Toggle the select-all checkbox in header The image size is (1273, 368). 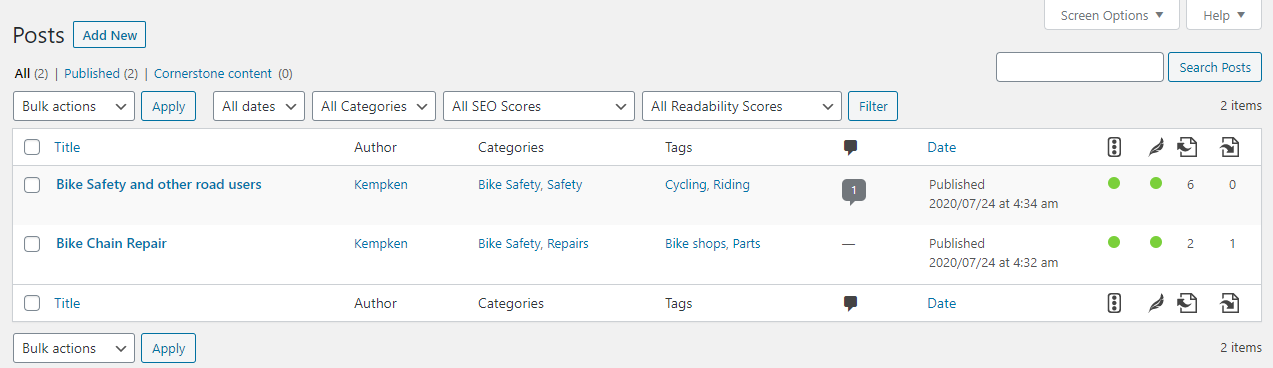tap(32, 147)
